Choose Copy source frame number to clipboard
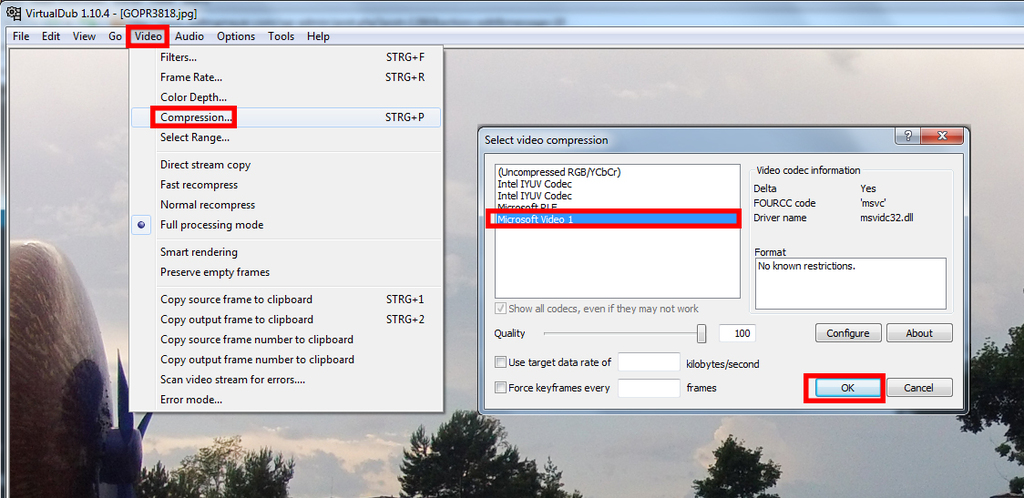The height and width of the screenshot is (498, 1024). point(286,339)
